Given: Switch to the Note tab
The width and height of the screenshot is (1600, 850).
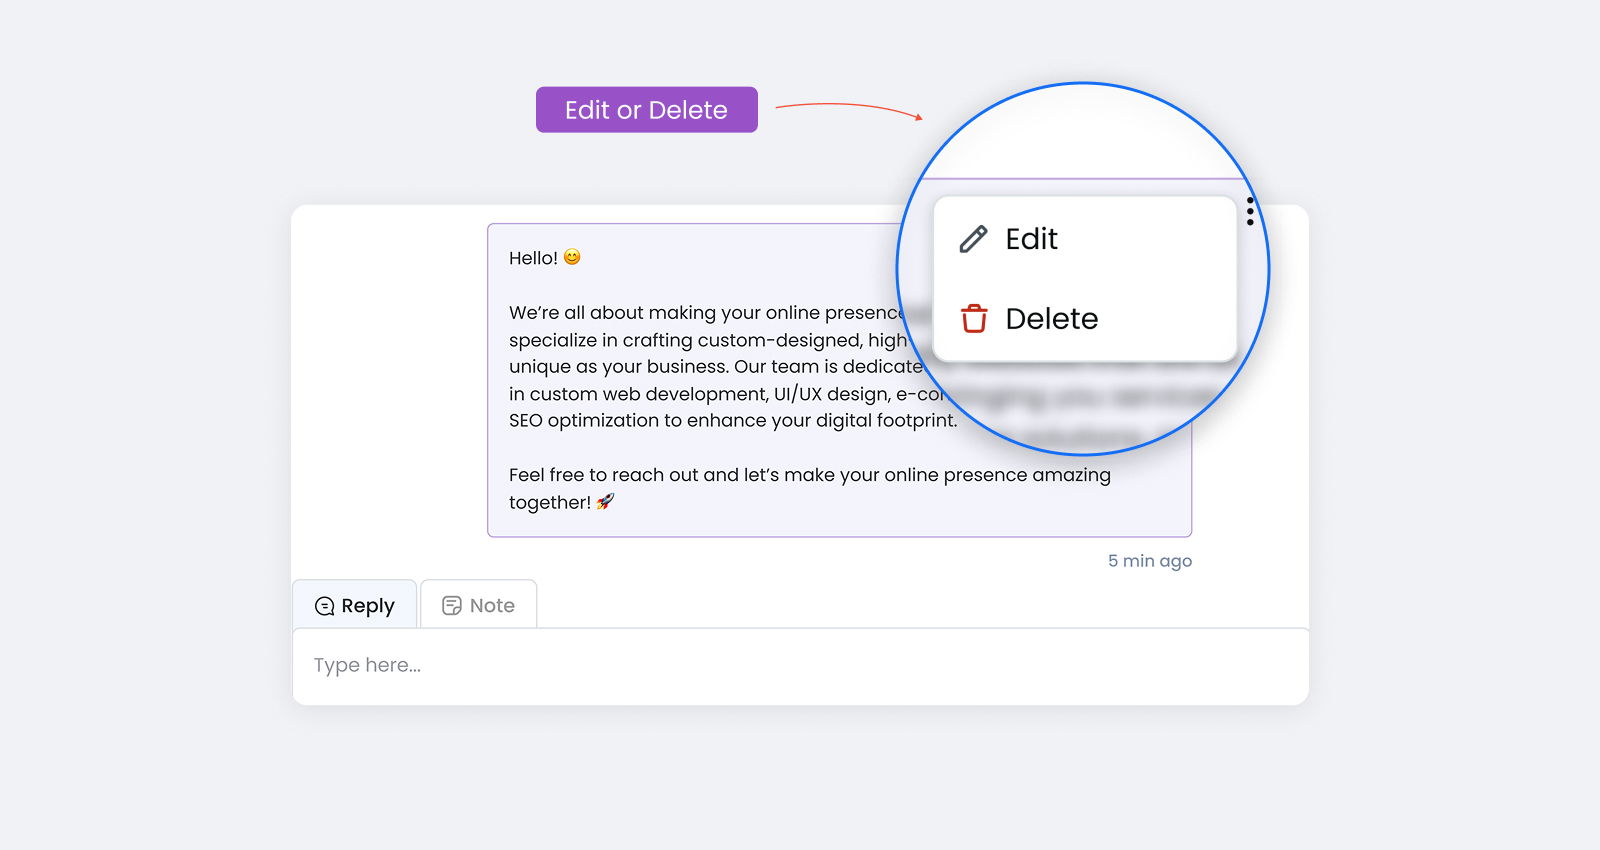Looking at the screenshot, I should (x=479, y=605).
